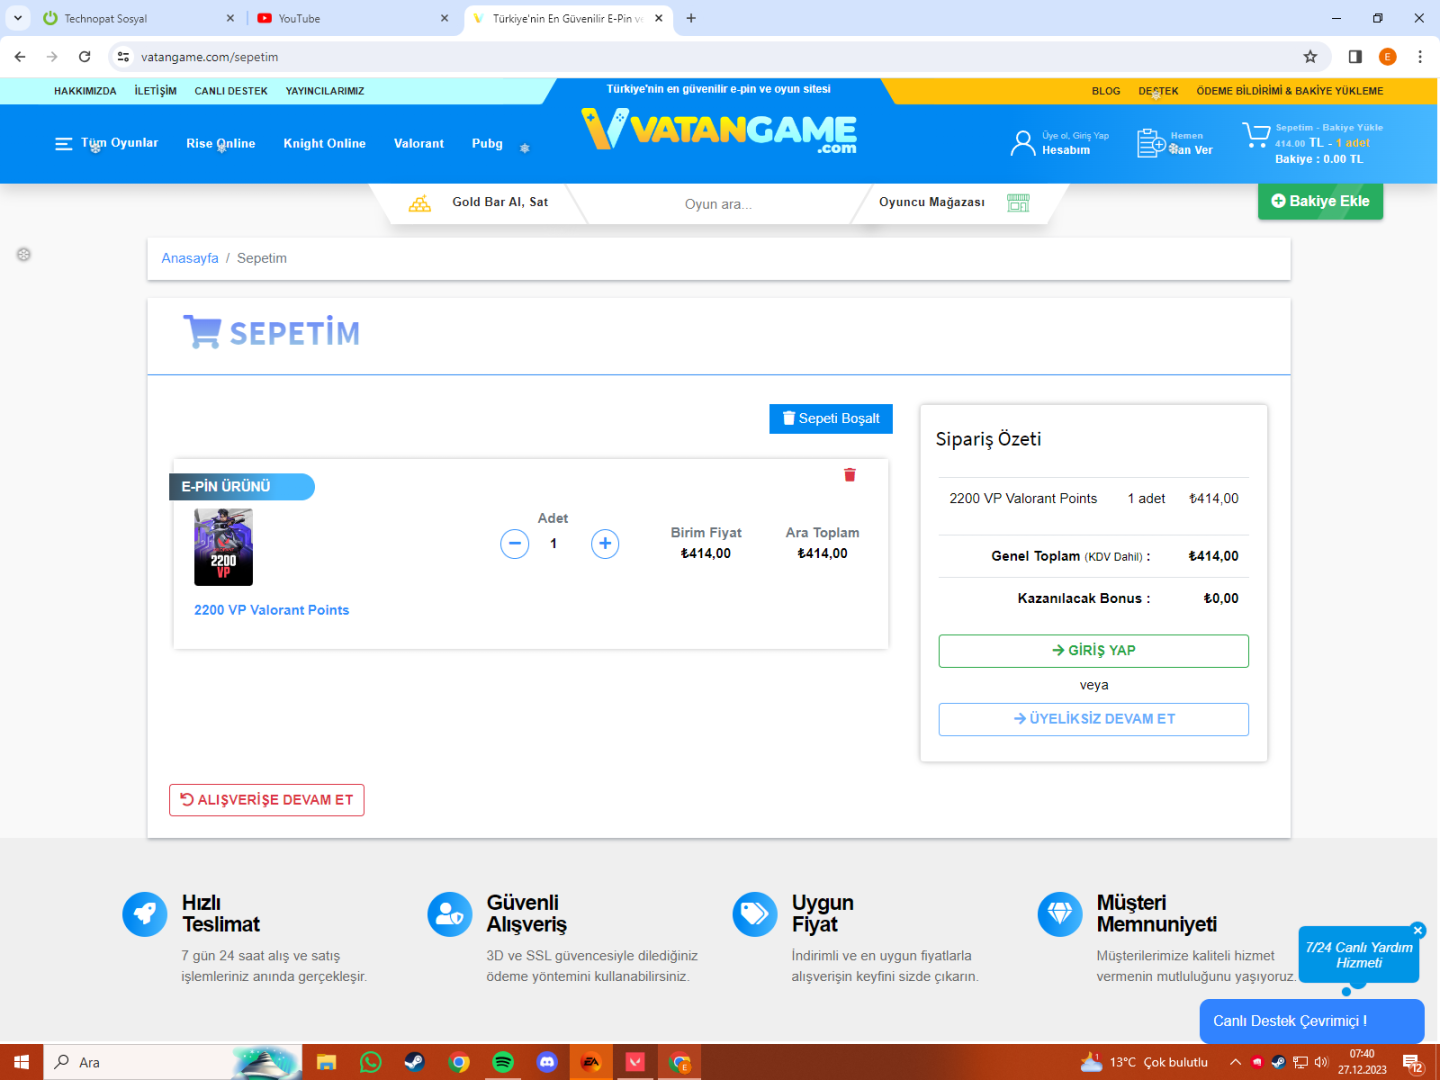Open a new browser tab
The height and width of the screenshot is (1080, 1440).
[x=691, y=18]
